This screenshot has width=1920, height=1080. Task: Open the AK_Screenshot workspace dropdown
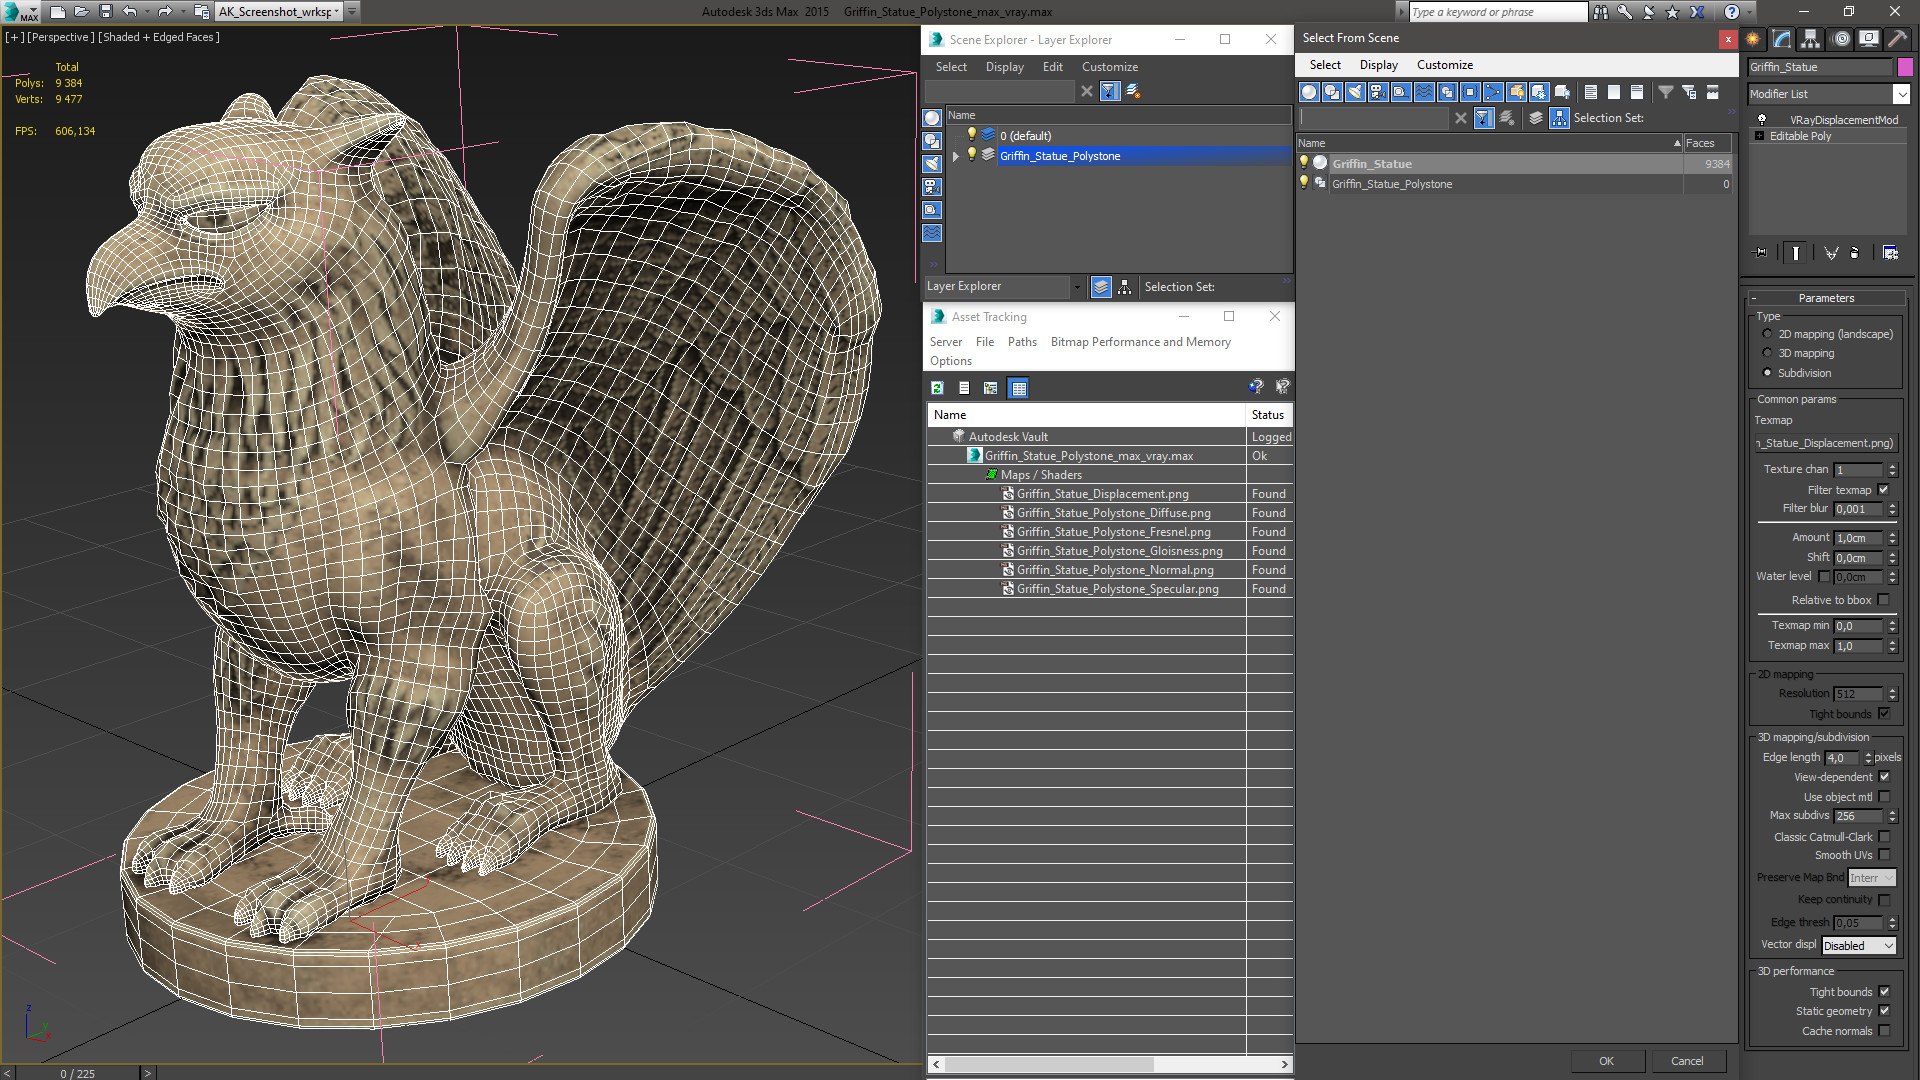pos(280,12)
